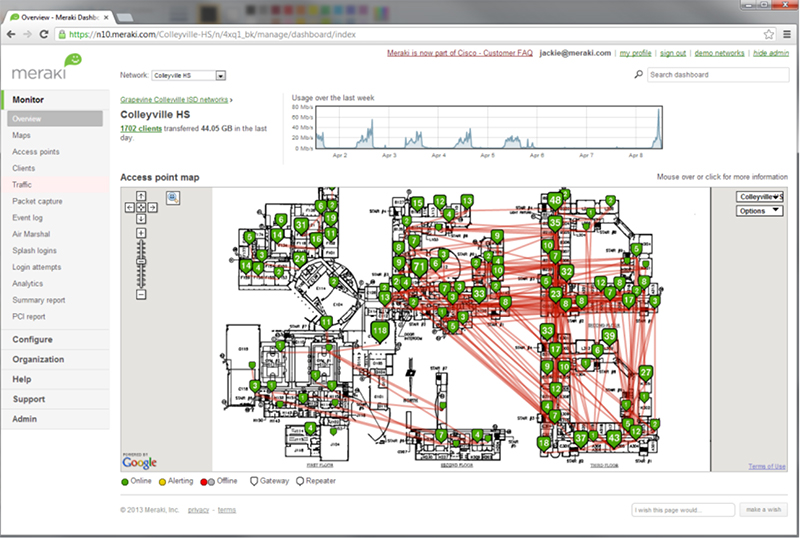Image resolution: width=800 pixels, height=538 pixels.
Task: Click access point marker 43
Action: pyautogui.click(x=614, y=438)
